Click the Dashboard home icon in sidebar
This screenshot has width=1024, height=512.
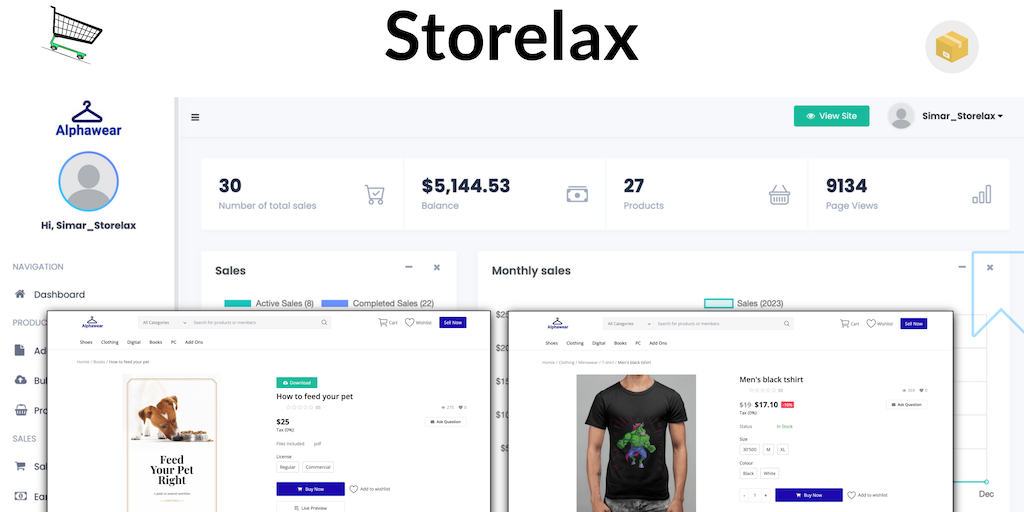point(20,294)
